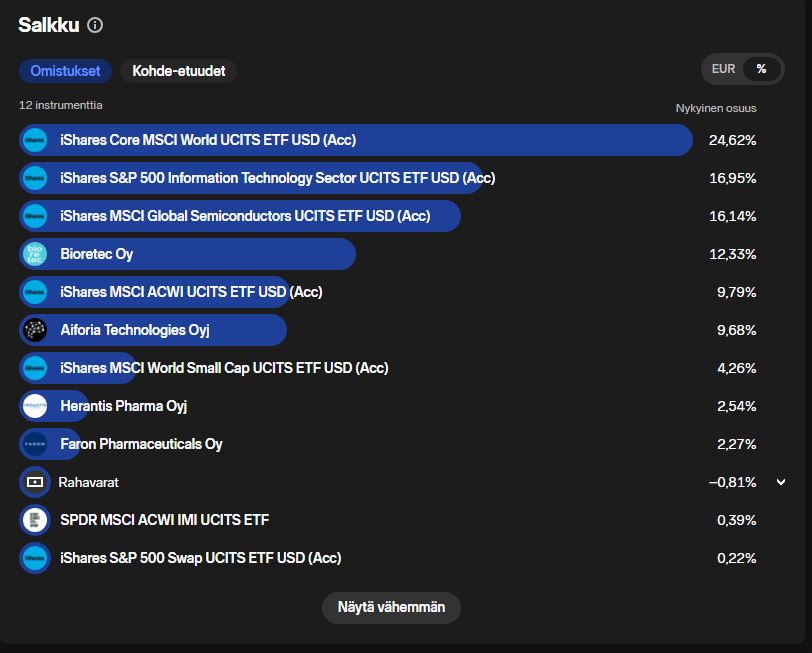
Task: Open iShares MSCI Global Semiconductors holding
Action: tap(245, 216)
